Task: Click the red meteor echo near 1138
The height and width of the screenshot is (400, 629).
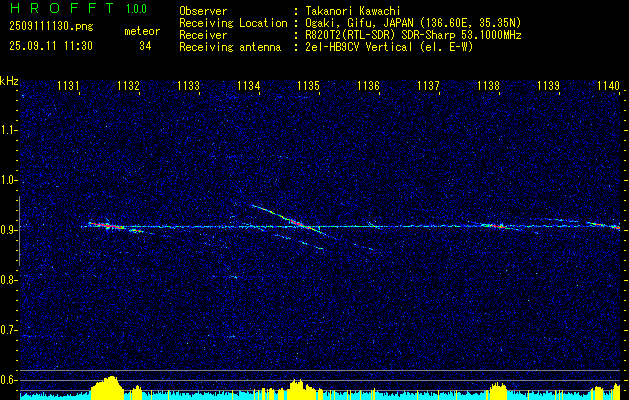Action: 497,226
